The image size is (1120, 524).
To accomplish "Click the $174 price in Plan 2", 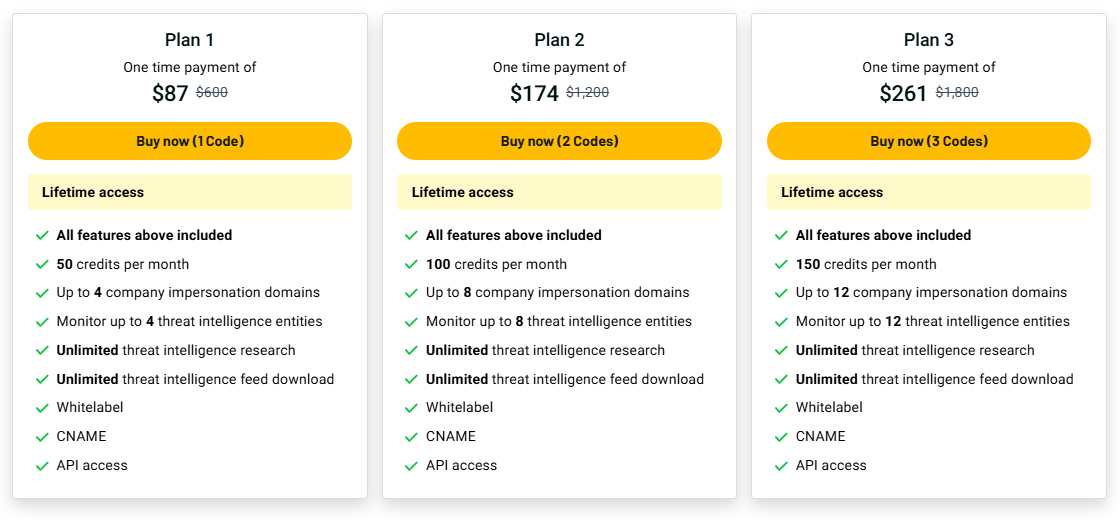I will coord(534,94).
